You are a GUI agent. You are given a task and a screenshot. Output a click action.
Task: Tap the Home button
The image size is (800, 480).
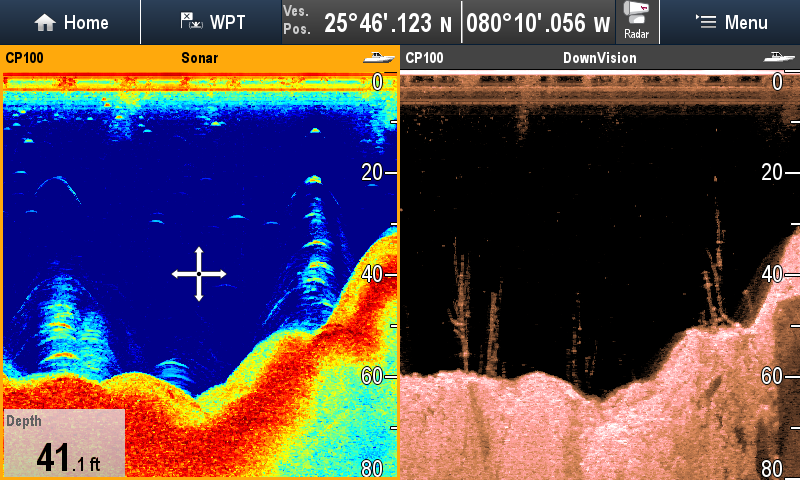(x=70, y=22)
